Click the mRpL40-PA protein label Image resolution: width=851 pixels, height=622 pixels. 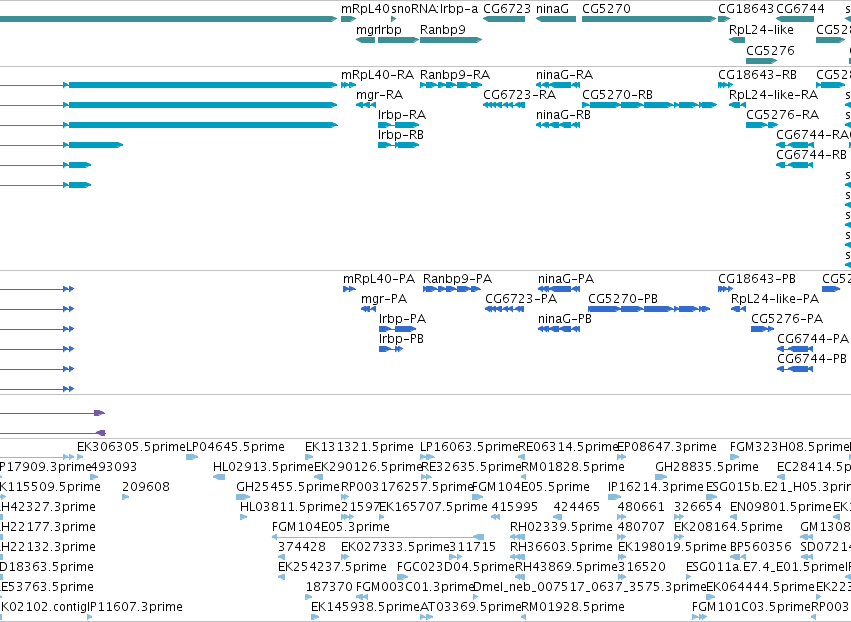(x=379, y=279)
